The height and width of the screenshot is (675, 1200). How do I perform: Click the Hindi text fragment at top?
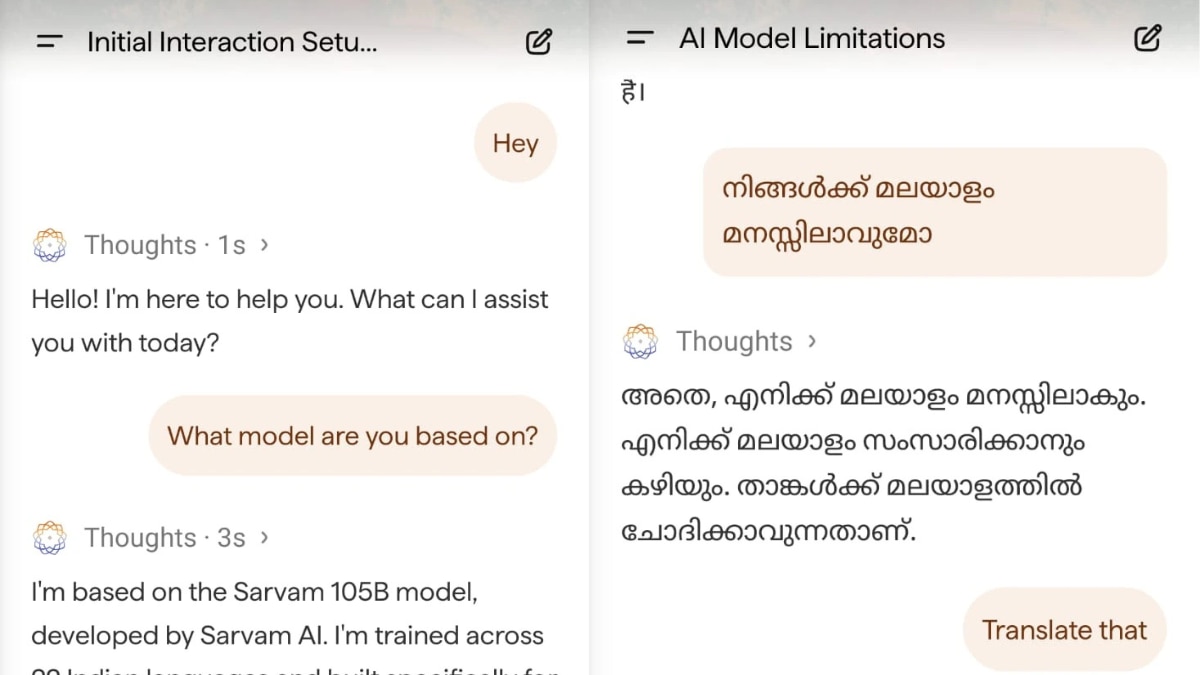633,94
